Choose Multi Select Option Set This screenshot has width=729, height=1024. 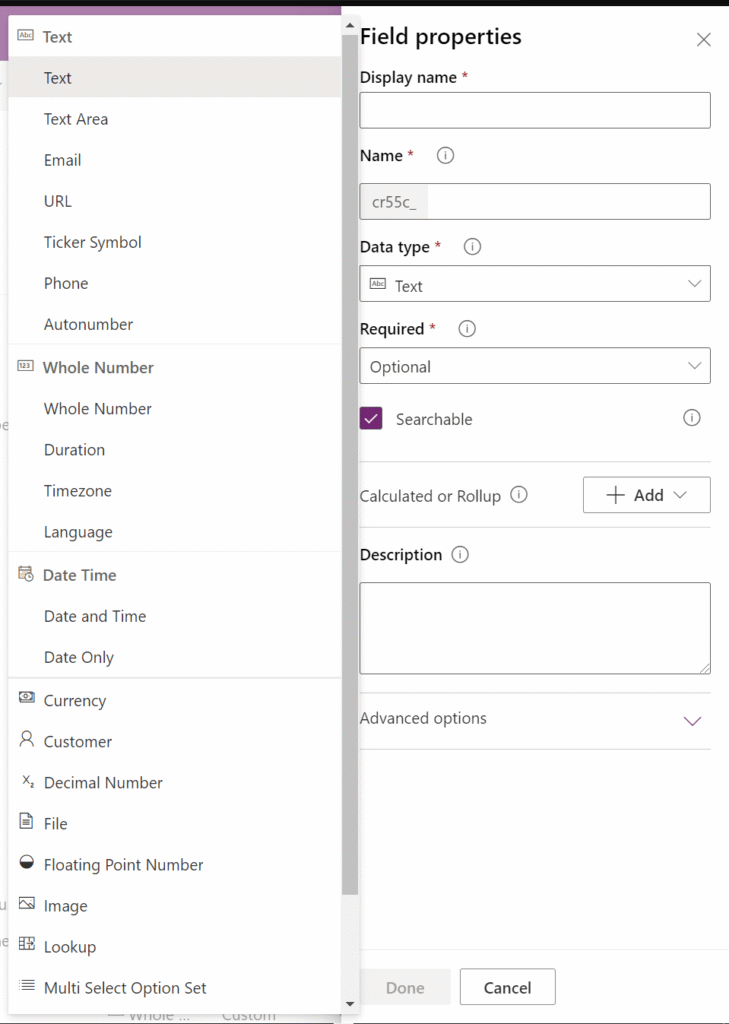coord(174,988)
